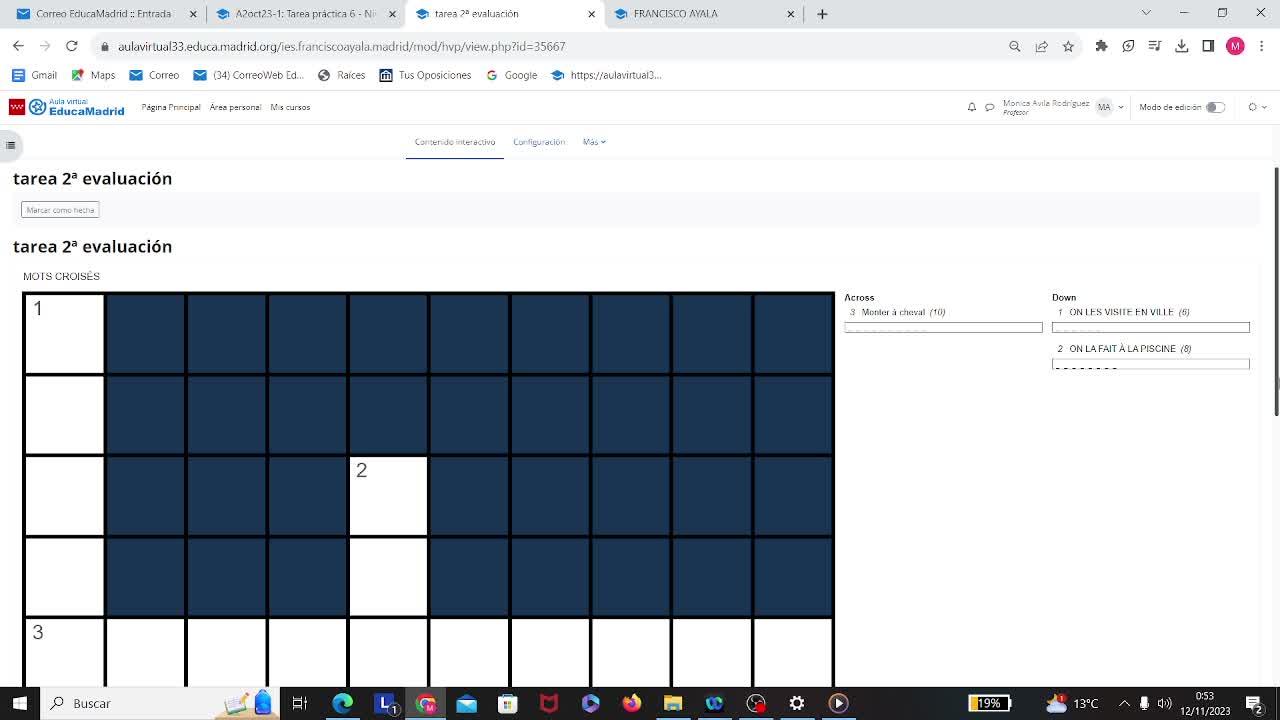This screenshot has width=1280, height=720.
Task: Share this page via the address bar icon
Action: [x=1041, y=46]
